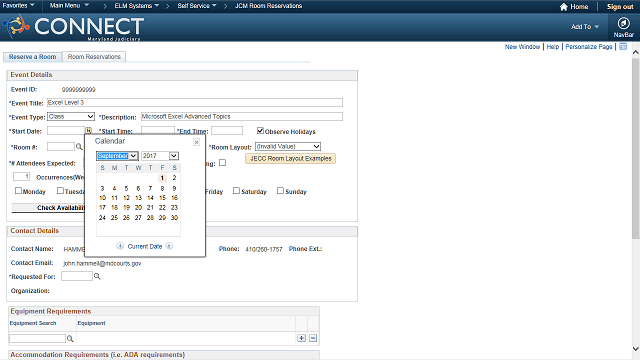Viewport: 640px width, 360px height.
Task: Click scrollbar down arrow
Action: tap(635, 349)
